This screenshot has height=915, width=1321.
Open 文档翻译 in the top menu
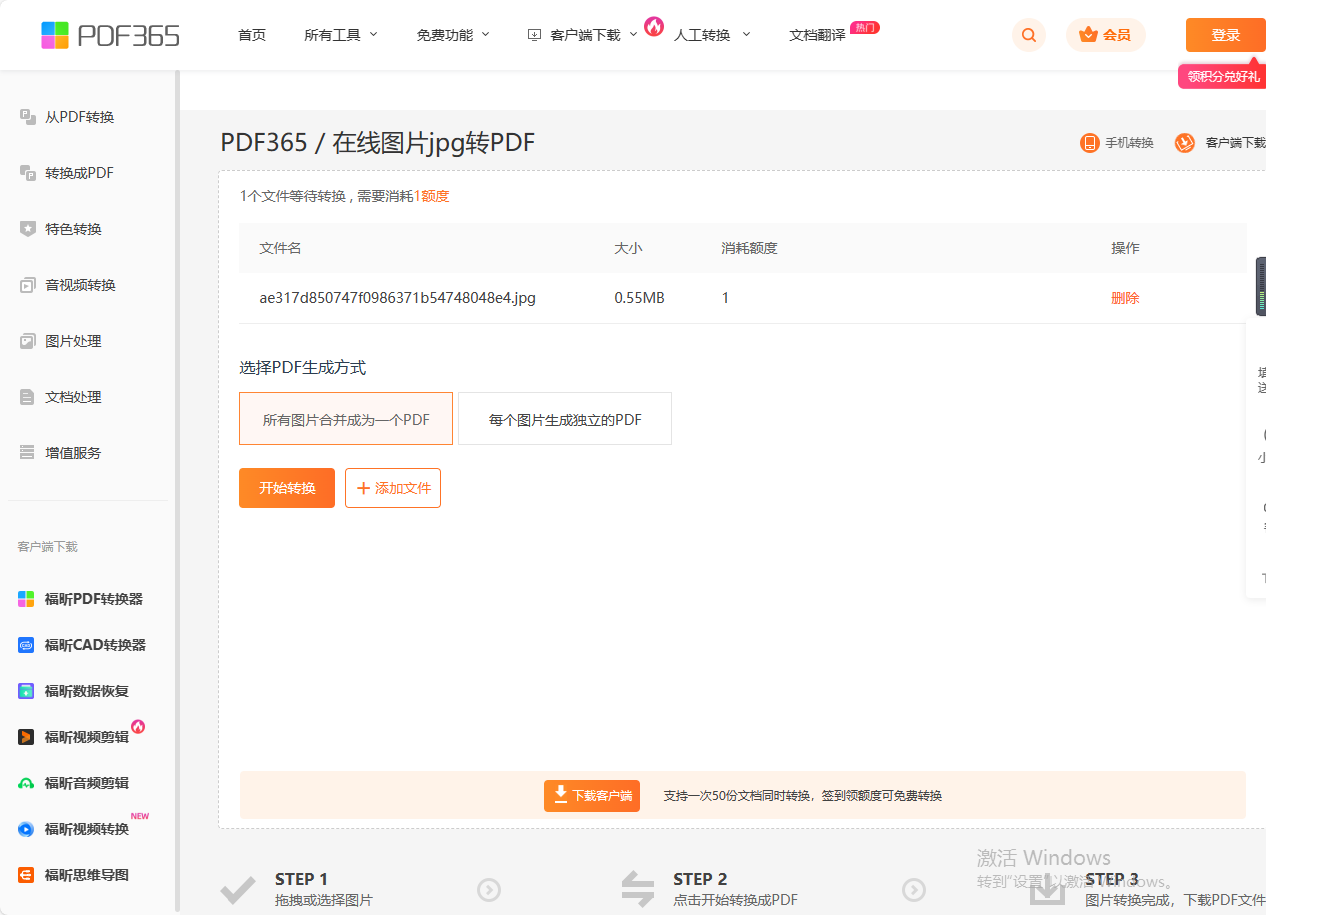coord(817,35)
